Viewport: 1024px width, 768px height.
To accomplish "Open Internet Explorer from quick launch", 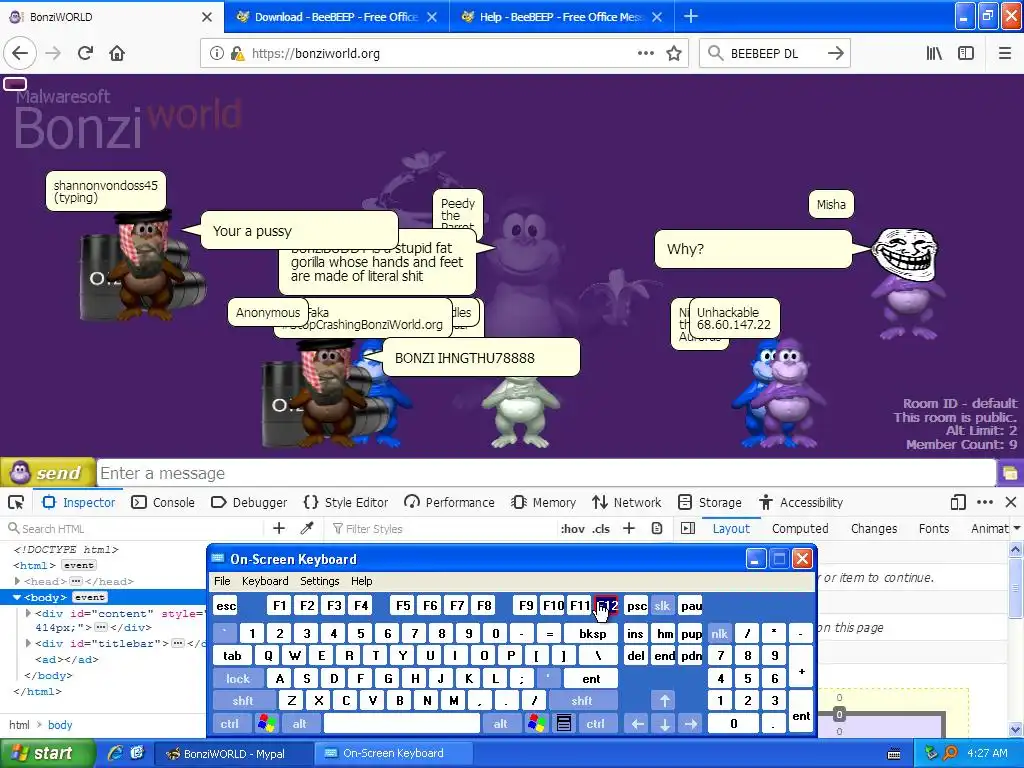I will click(x=115, y=753).
